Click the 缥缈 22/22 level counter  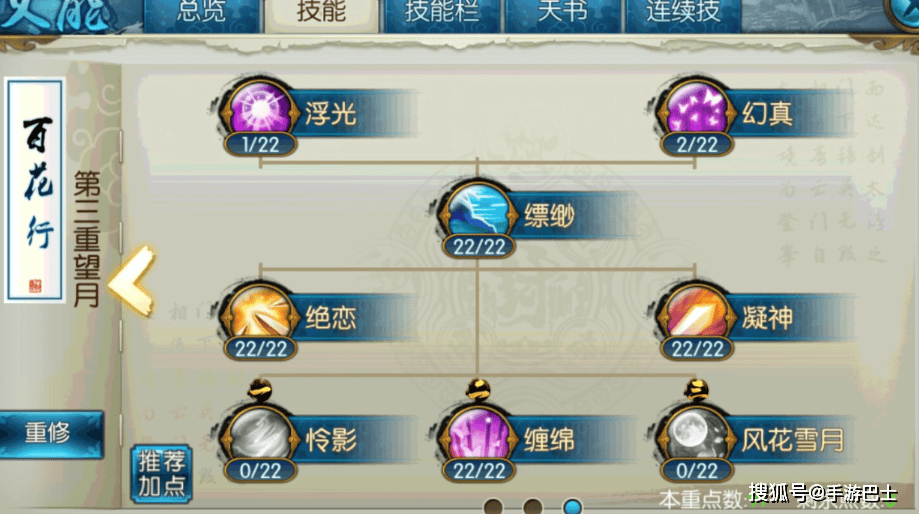(479, 247)
